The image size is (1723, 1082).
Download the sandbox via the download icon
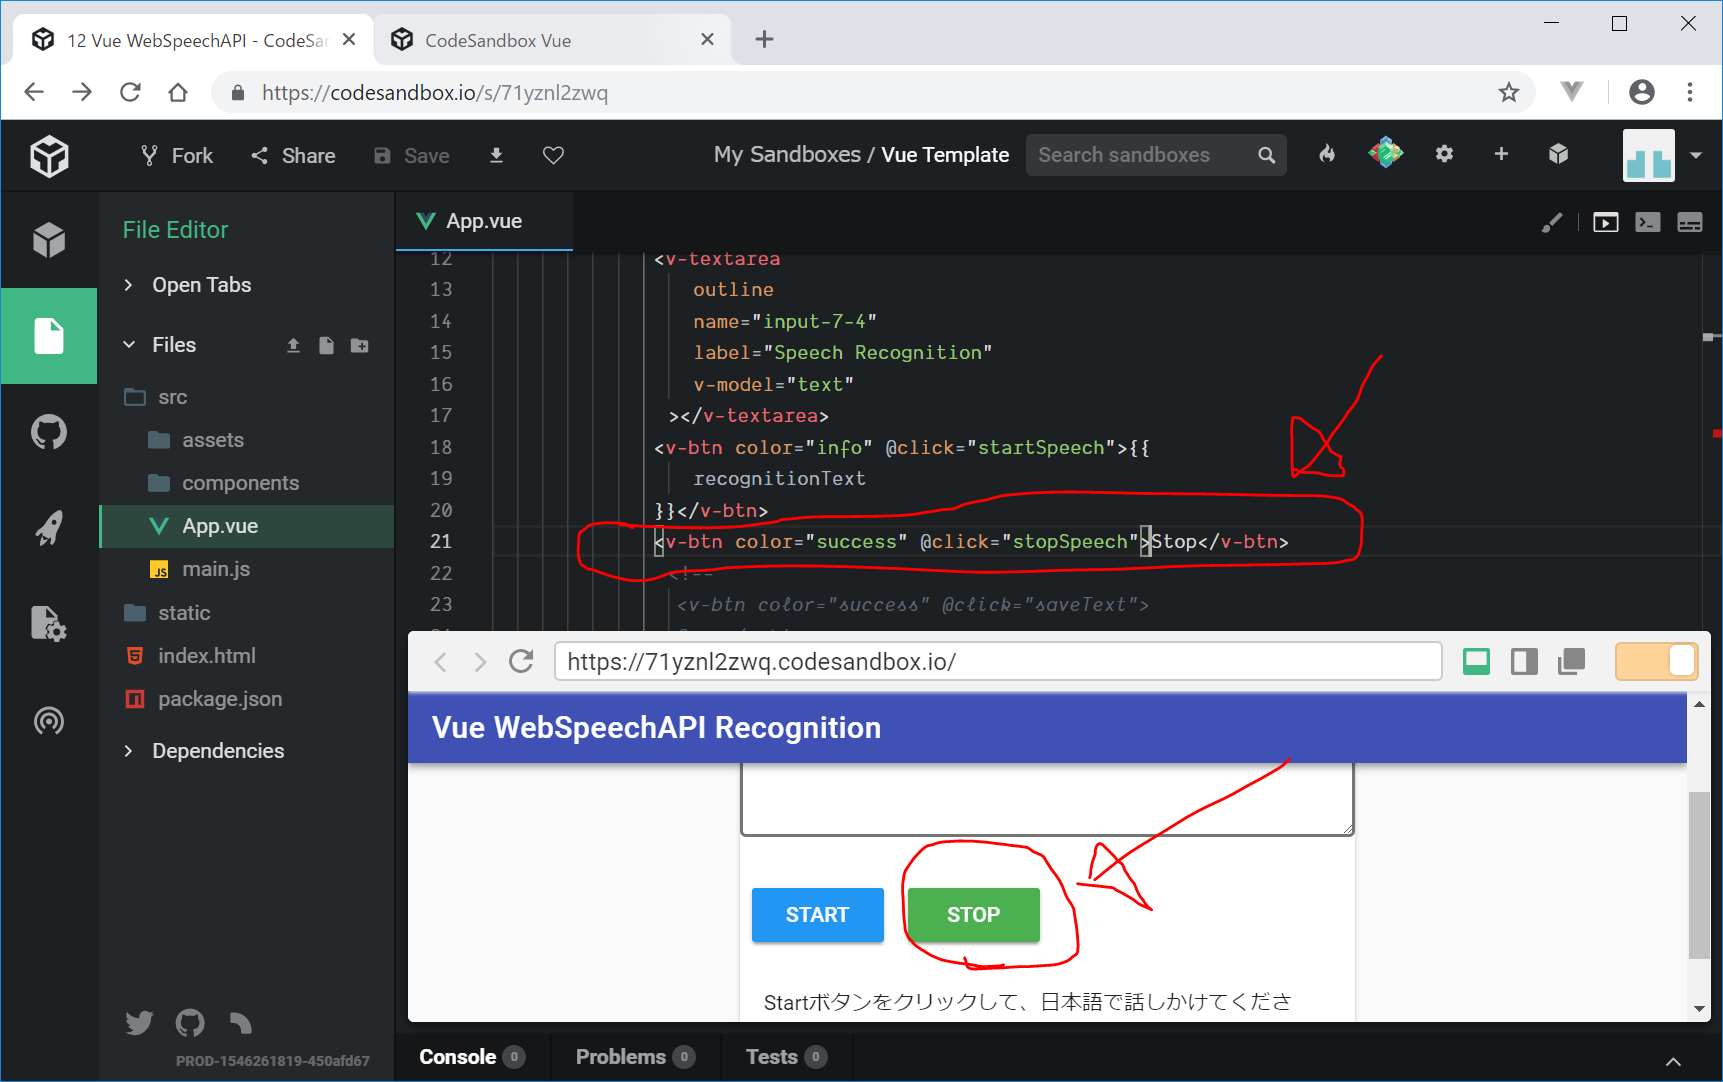point(496,155)
